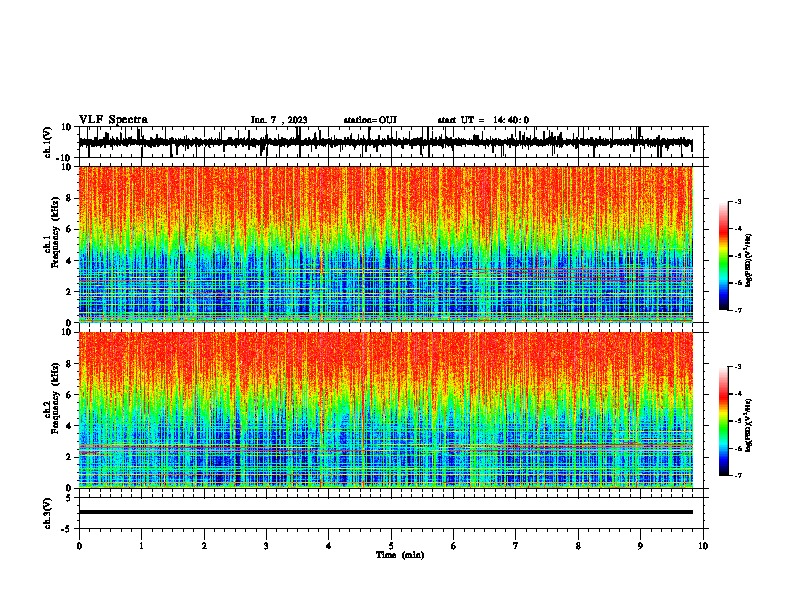The width and height of the screenshot is (792, 612).
Task: Click the "-7" label on lower color bar
Action: click(x=737, y=476)
